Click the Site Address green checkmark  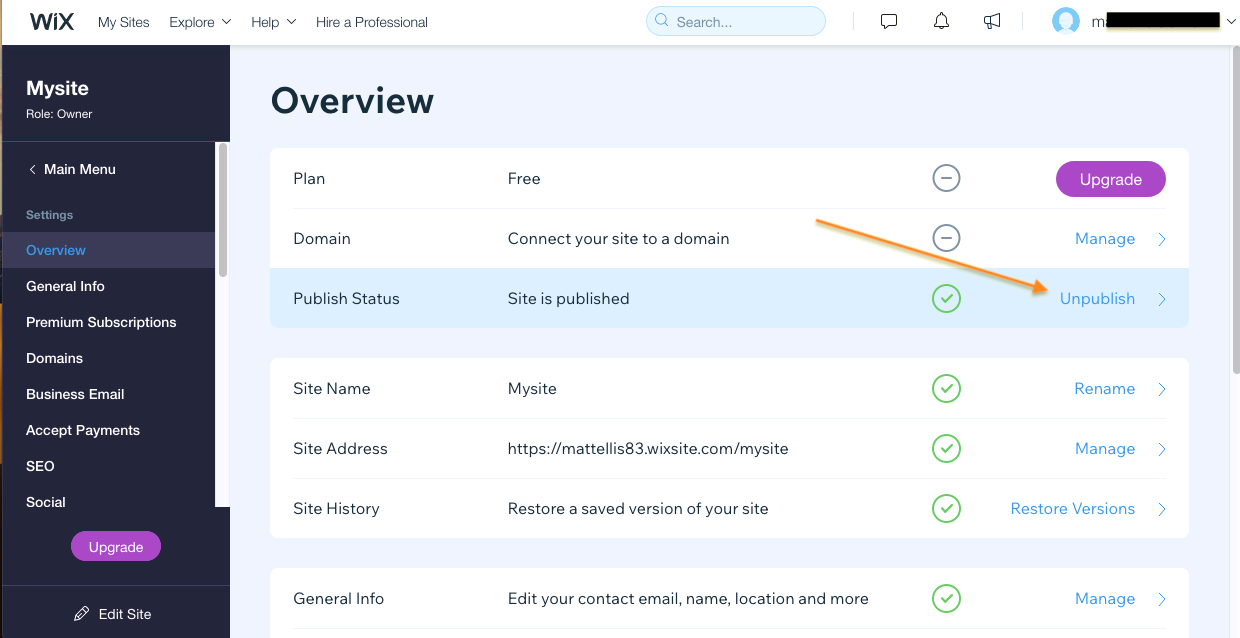(x=946, y=449)
